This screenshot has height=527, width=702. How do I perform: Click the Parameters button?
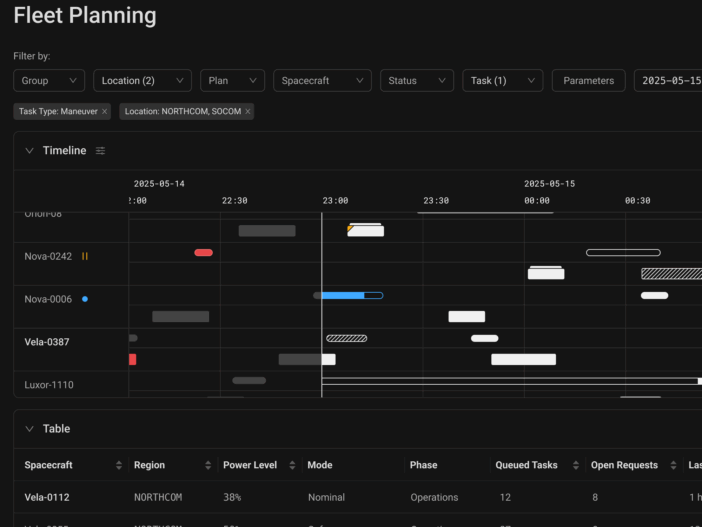(589, 81)
